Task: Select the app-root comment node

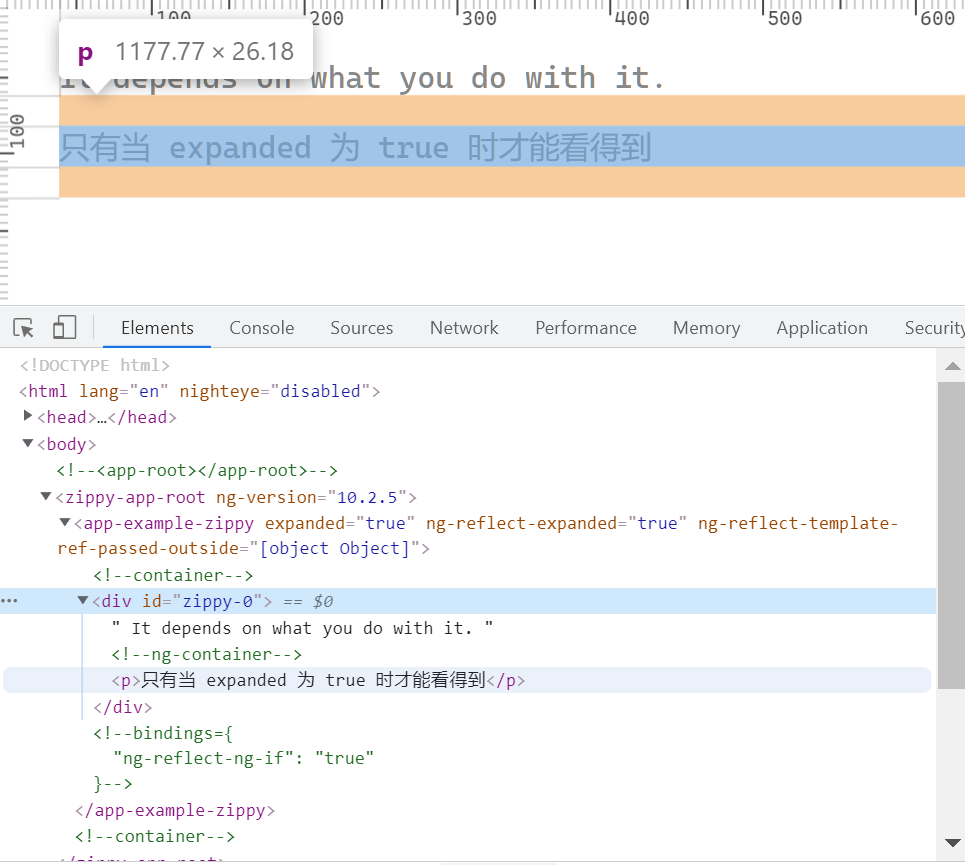Action: 197,471
